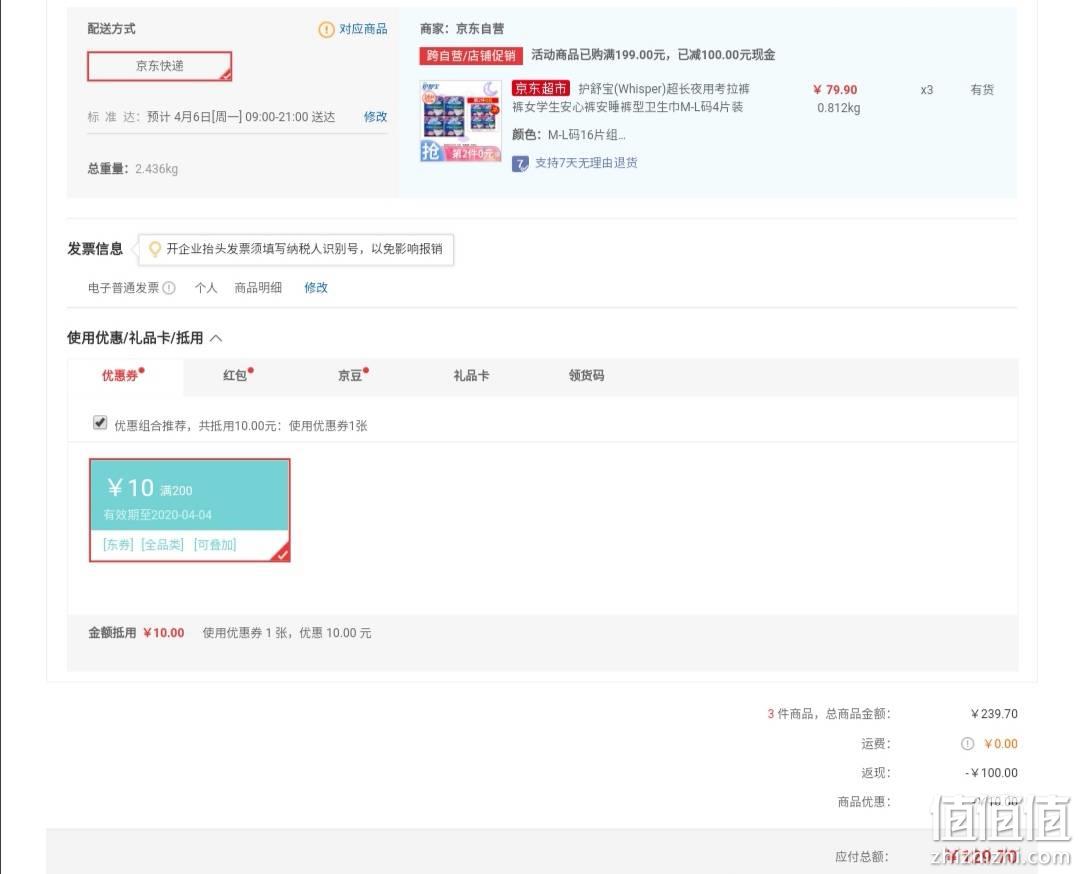The width and height of the screenshot is (1080, 874).
Task: Click the orange warning icon beside 对应商品
Action: 326,29
